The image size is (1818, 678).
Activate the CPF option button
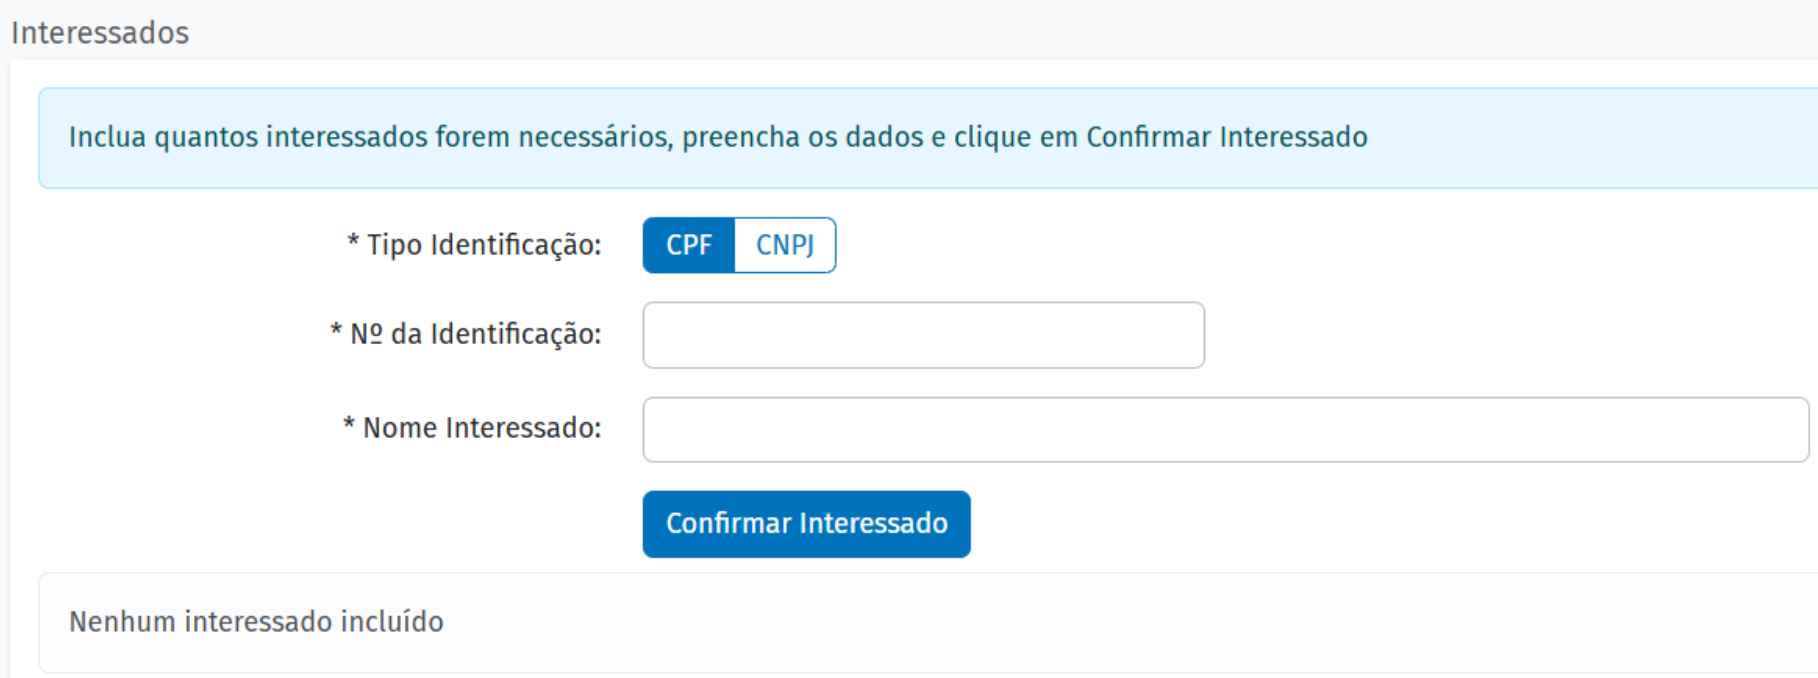click(x=689, y=245)
